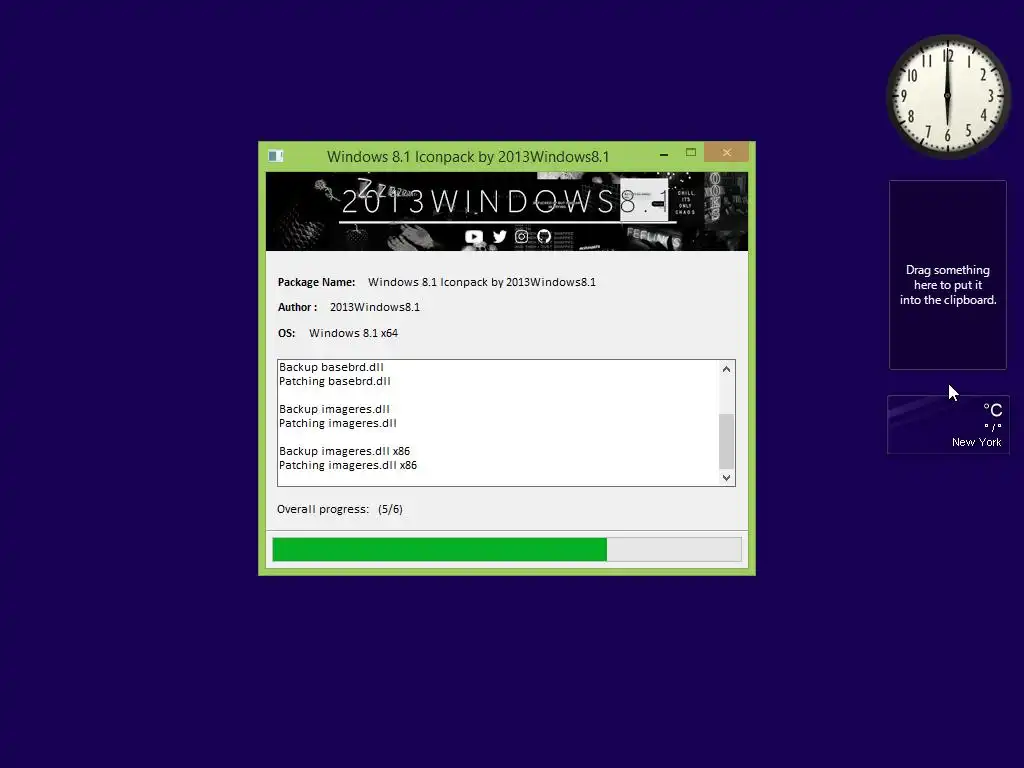Screen dimensions: 1024x768
Task: Click the log scrollbar thumb
Action: tap(726, 441)
